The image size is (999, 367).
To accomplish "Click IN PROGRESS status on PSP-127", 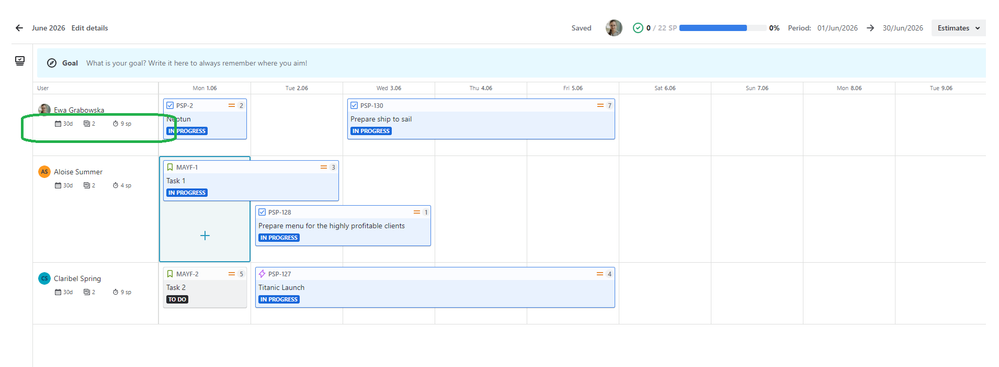I will coord(279,299).
